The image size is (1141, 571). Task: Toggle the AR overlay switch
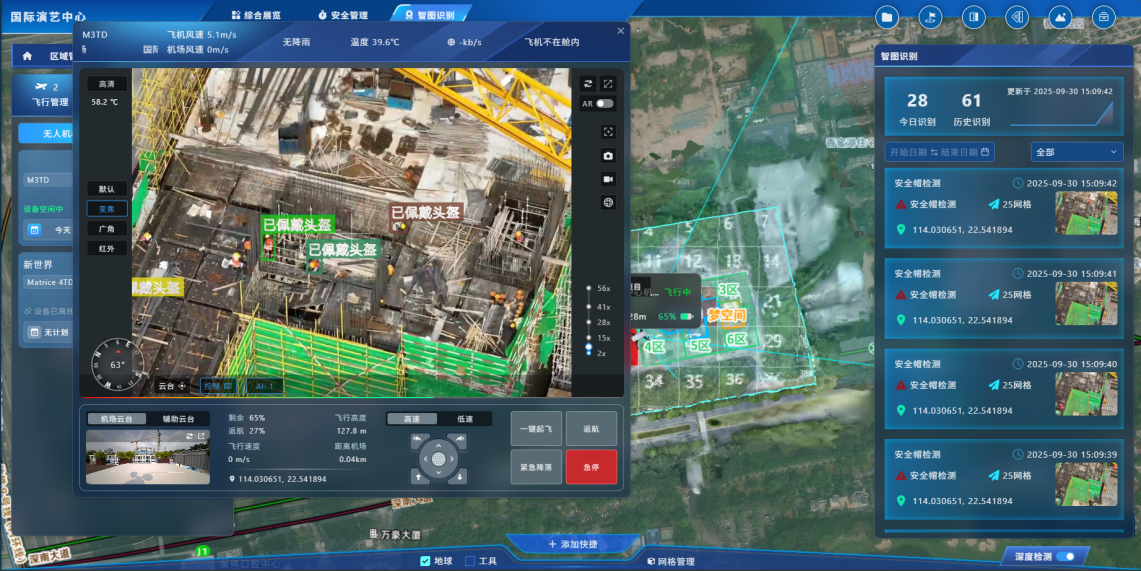pos(605,104)
